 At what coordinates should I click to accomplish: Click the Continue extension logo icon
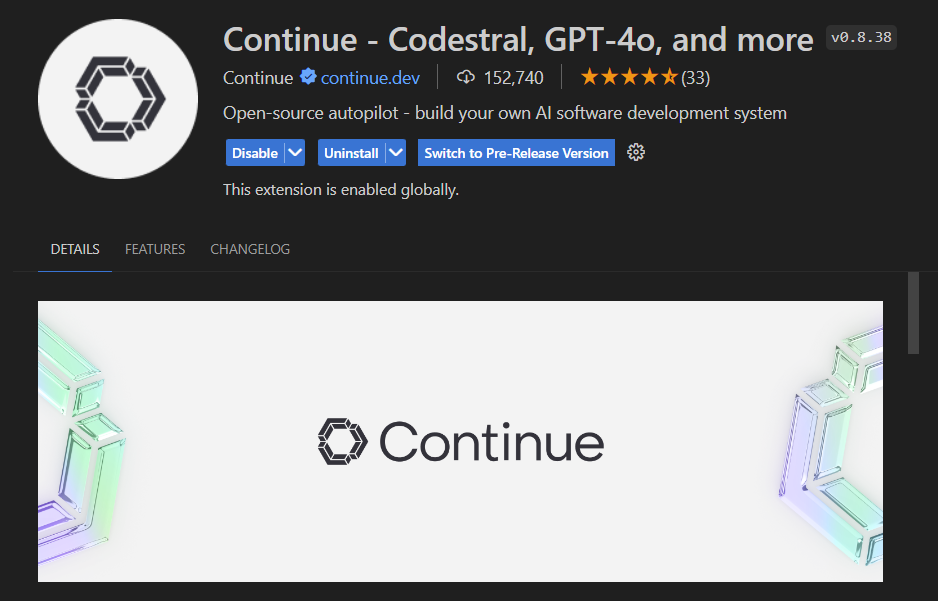click(118, 99)
